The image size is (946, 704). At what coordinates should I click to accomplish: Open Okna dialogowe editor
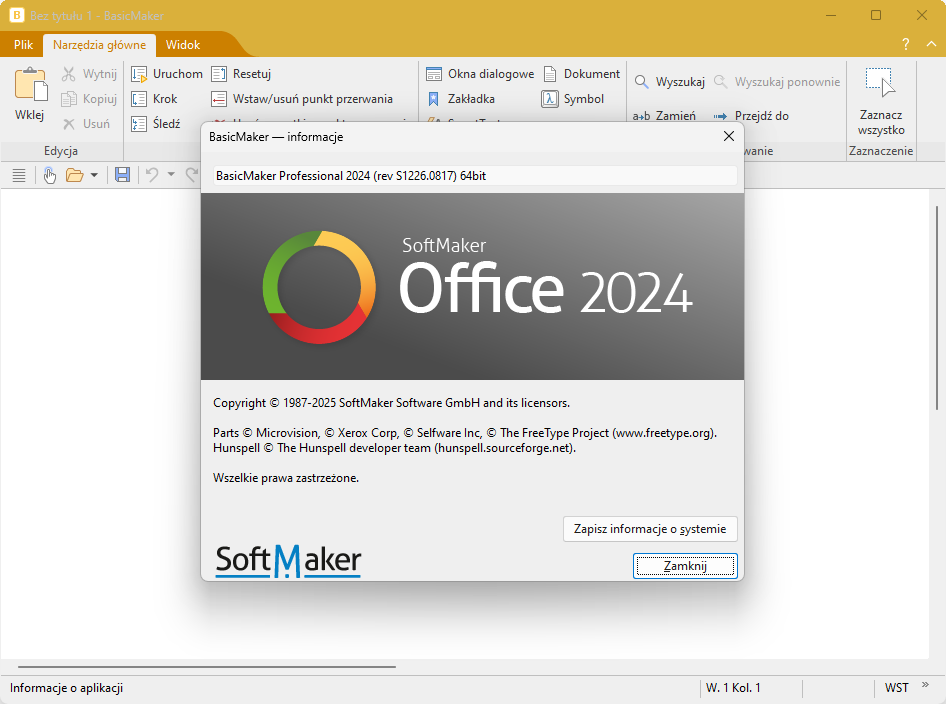point(480,74)
